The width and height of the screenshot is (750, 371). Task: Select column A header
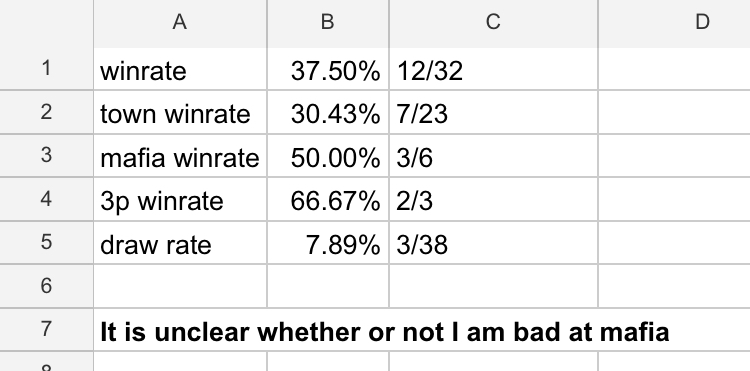tap(180, 23)
